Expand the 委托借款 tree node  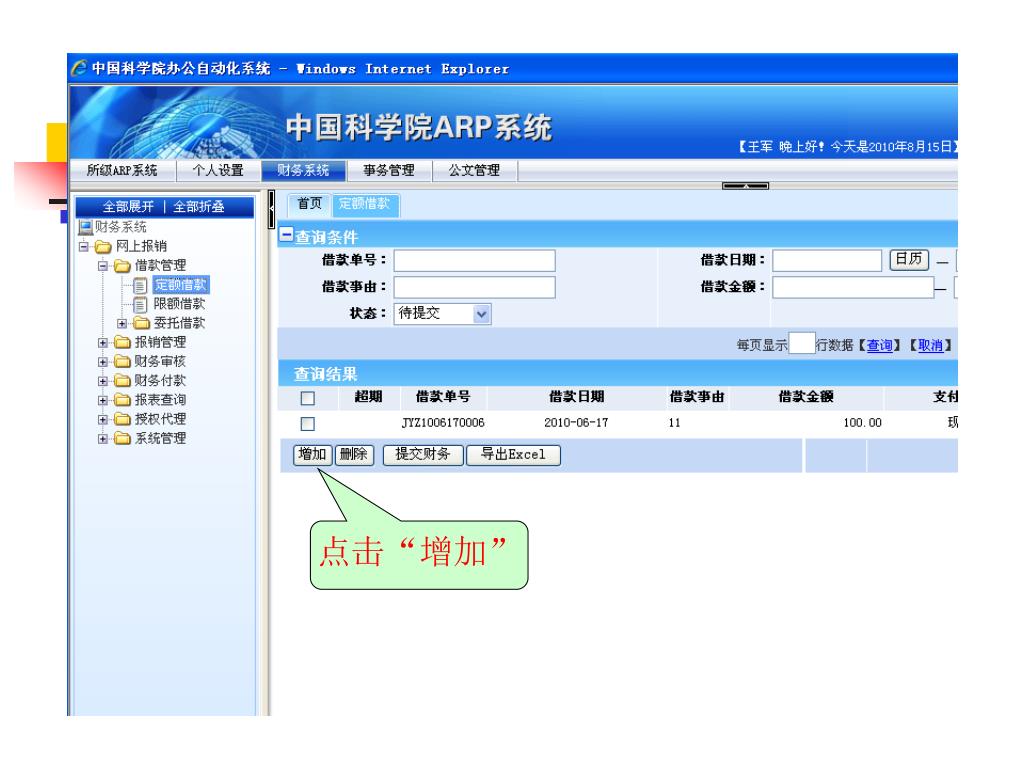point(122,323)
